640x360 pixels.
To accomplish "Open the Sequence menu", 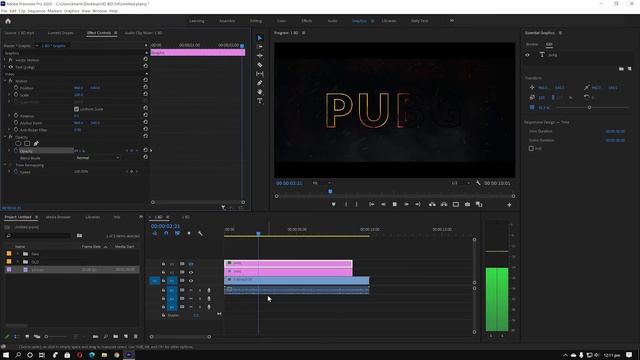I will point(36,11).
